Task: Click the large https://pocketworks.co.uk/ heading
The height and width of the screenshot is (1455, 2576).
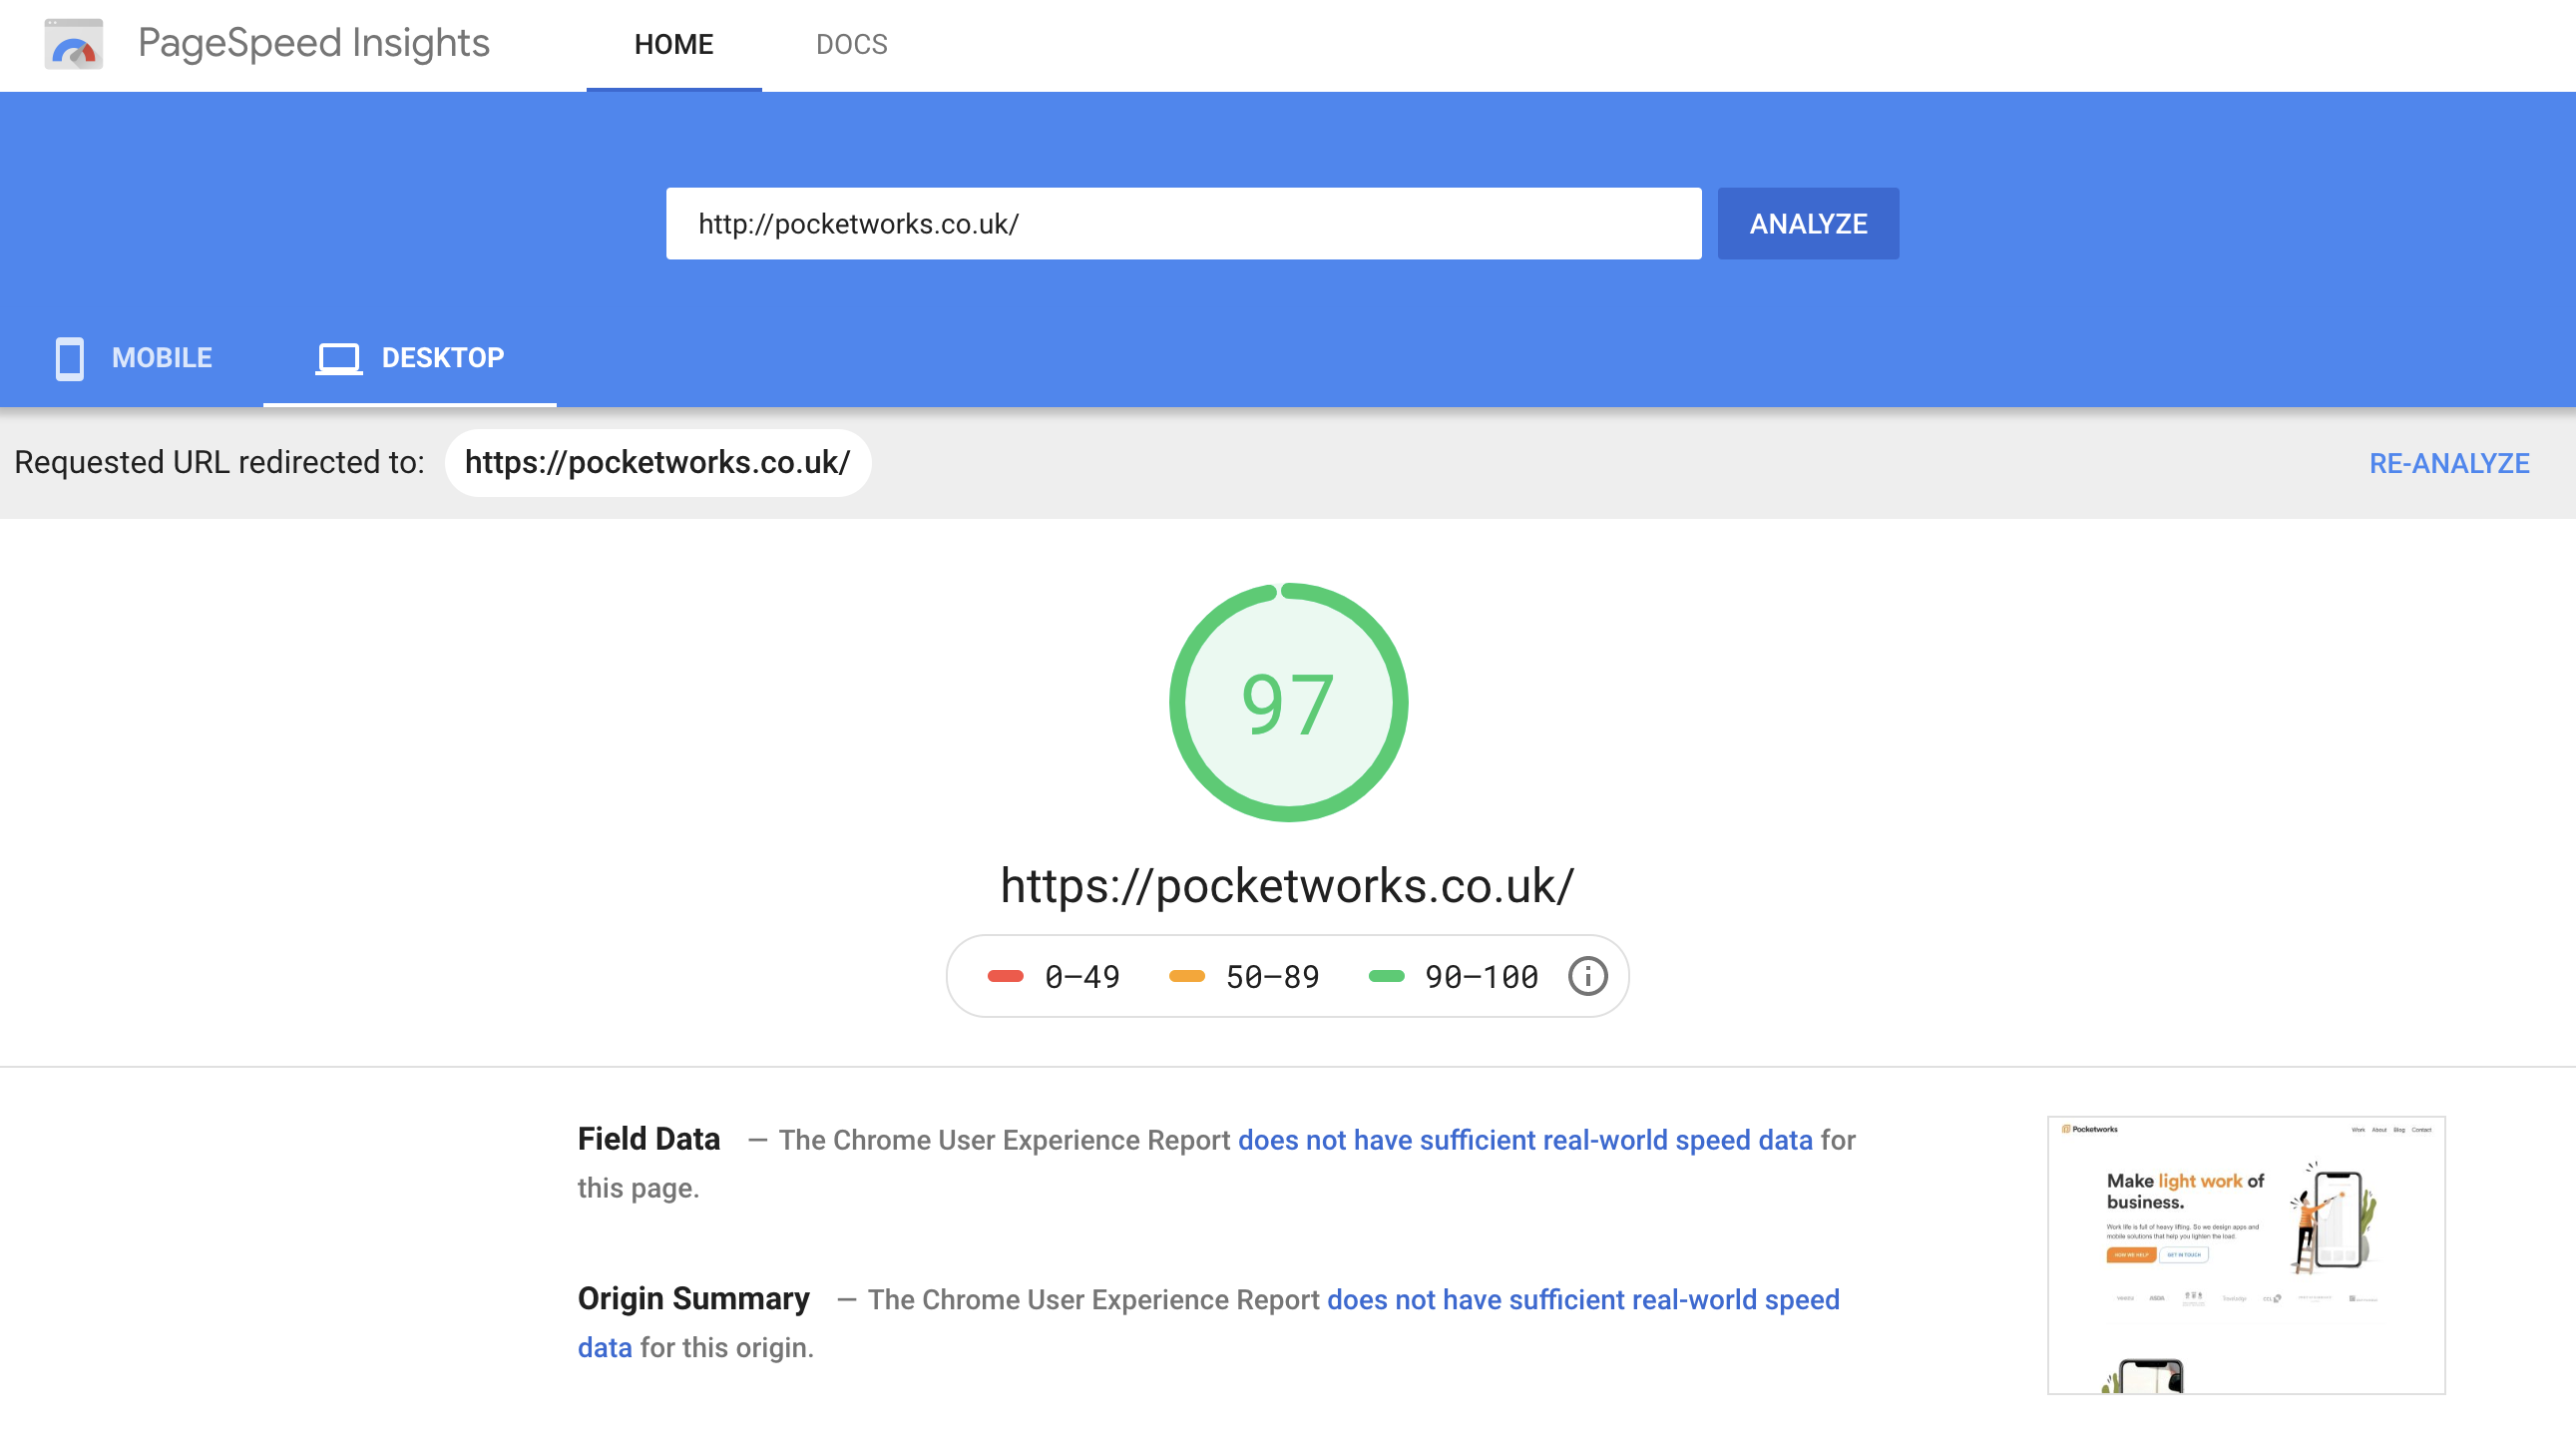Action: pyautogui.click(x=1288, y=886)
